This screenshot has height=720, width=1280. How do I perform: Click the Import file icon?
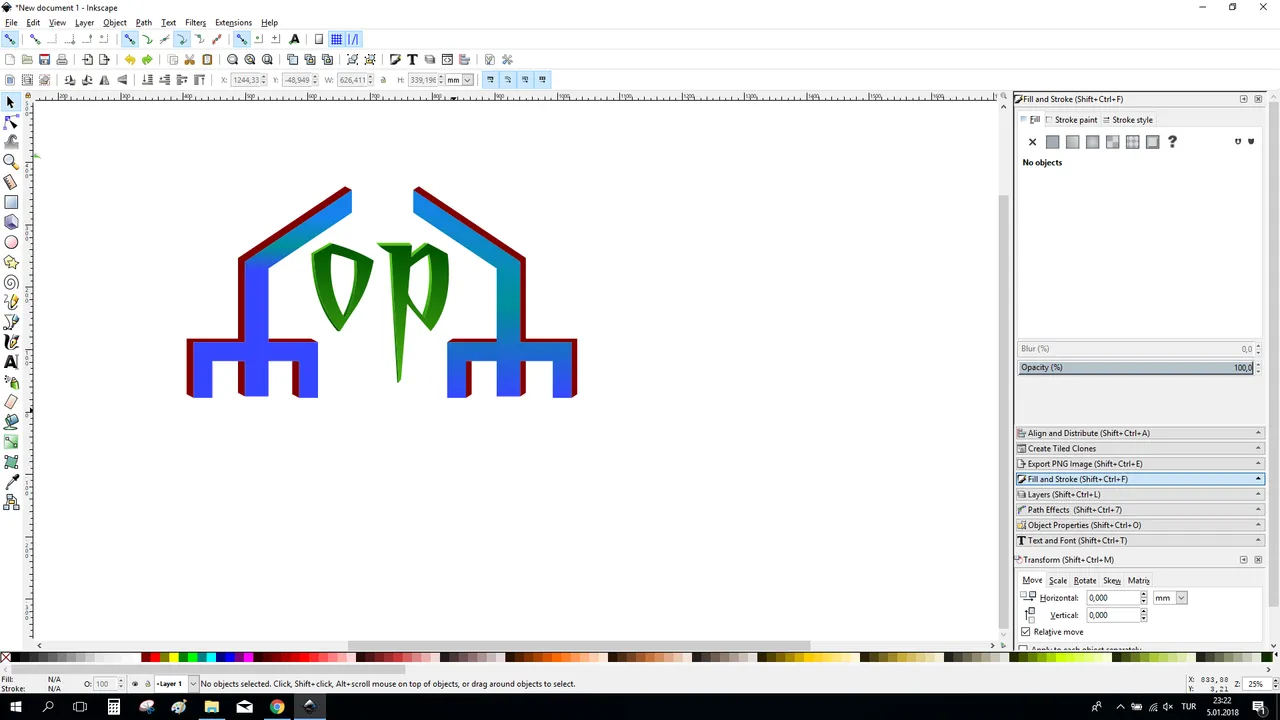pyautogui.click(x=87, y=59)
